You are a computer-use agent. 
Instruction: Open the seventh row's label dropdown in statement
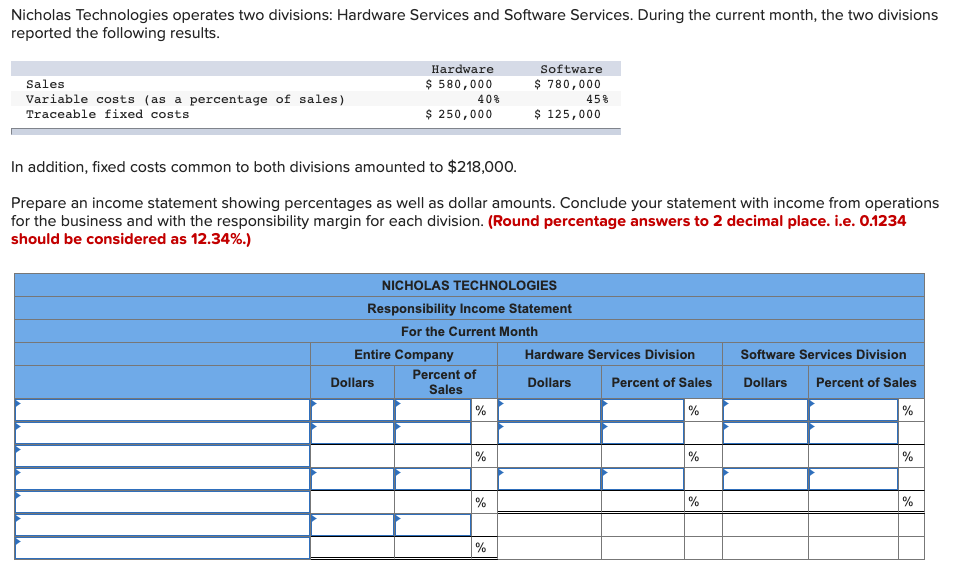click(x=162, y=548)
